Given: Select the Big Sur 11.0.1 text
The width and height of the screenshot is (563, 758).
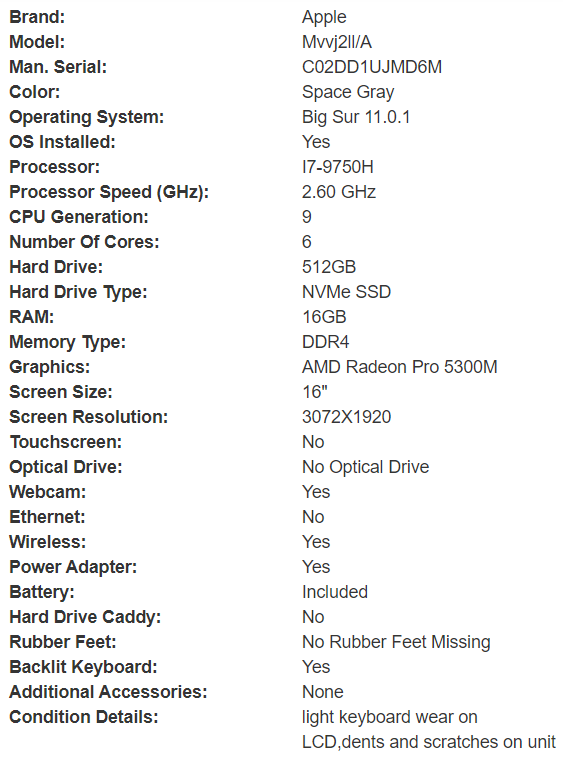Looking at the screenshot, I should (356, 117).
